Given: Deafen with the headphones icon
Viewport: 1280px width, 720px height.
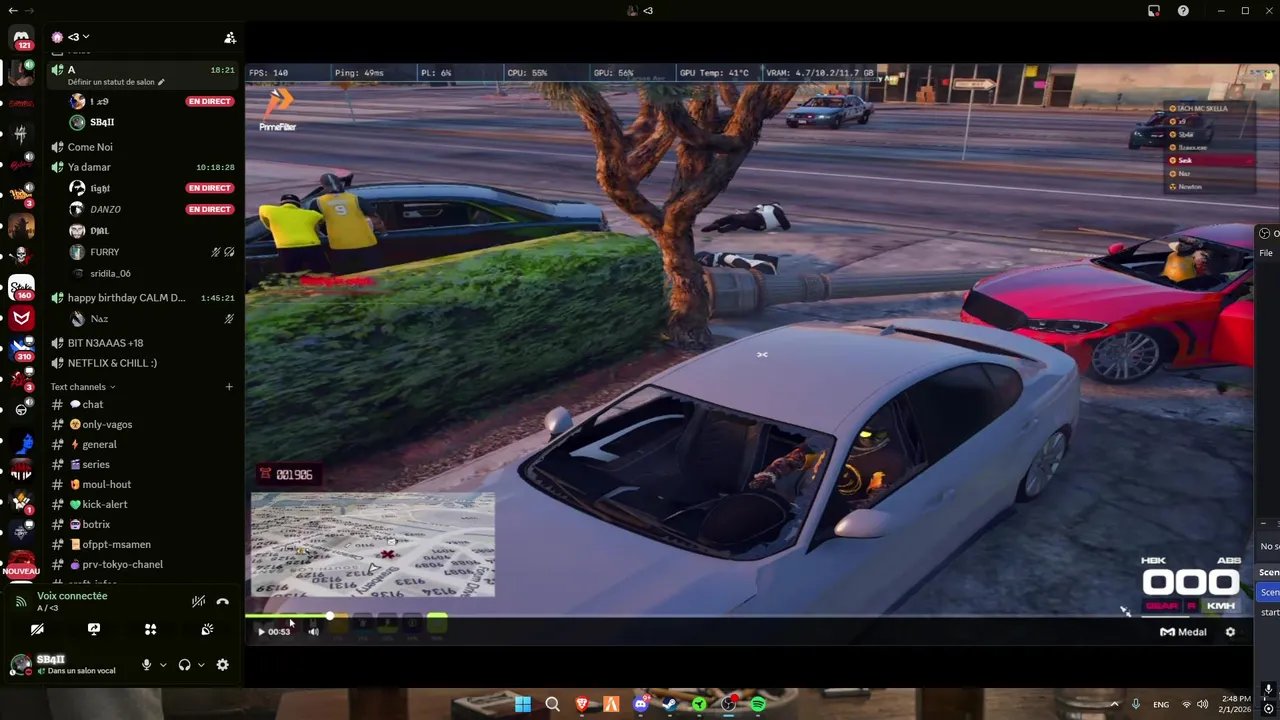Looking at the screenshot, I should [x=184, y=665].
